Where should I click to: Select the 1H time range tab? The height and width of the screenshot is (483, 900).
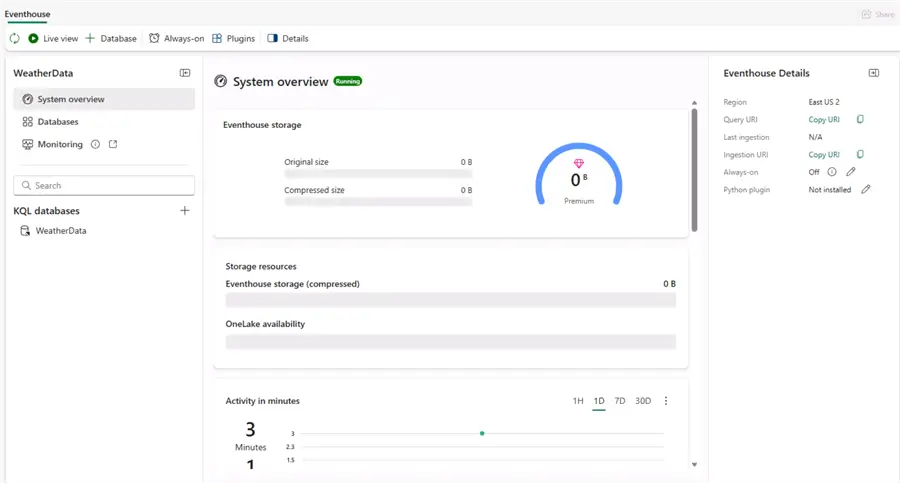point(578,401)
